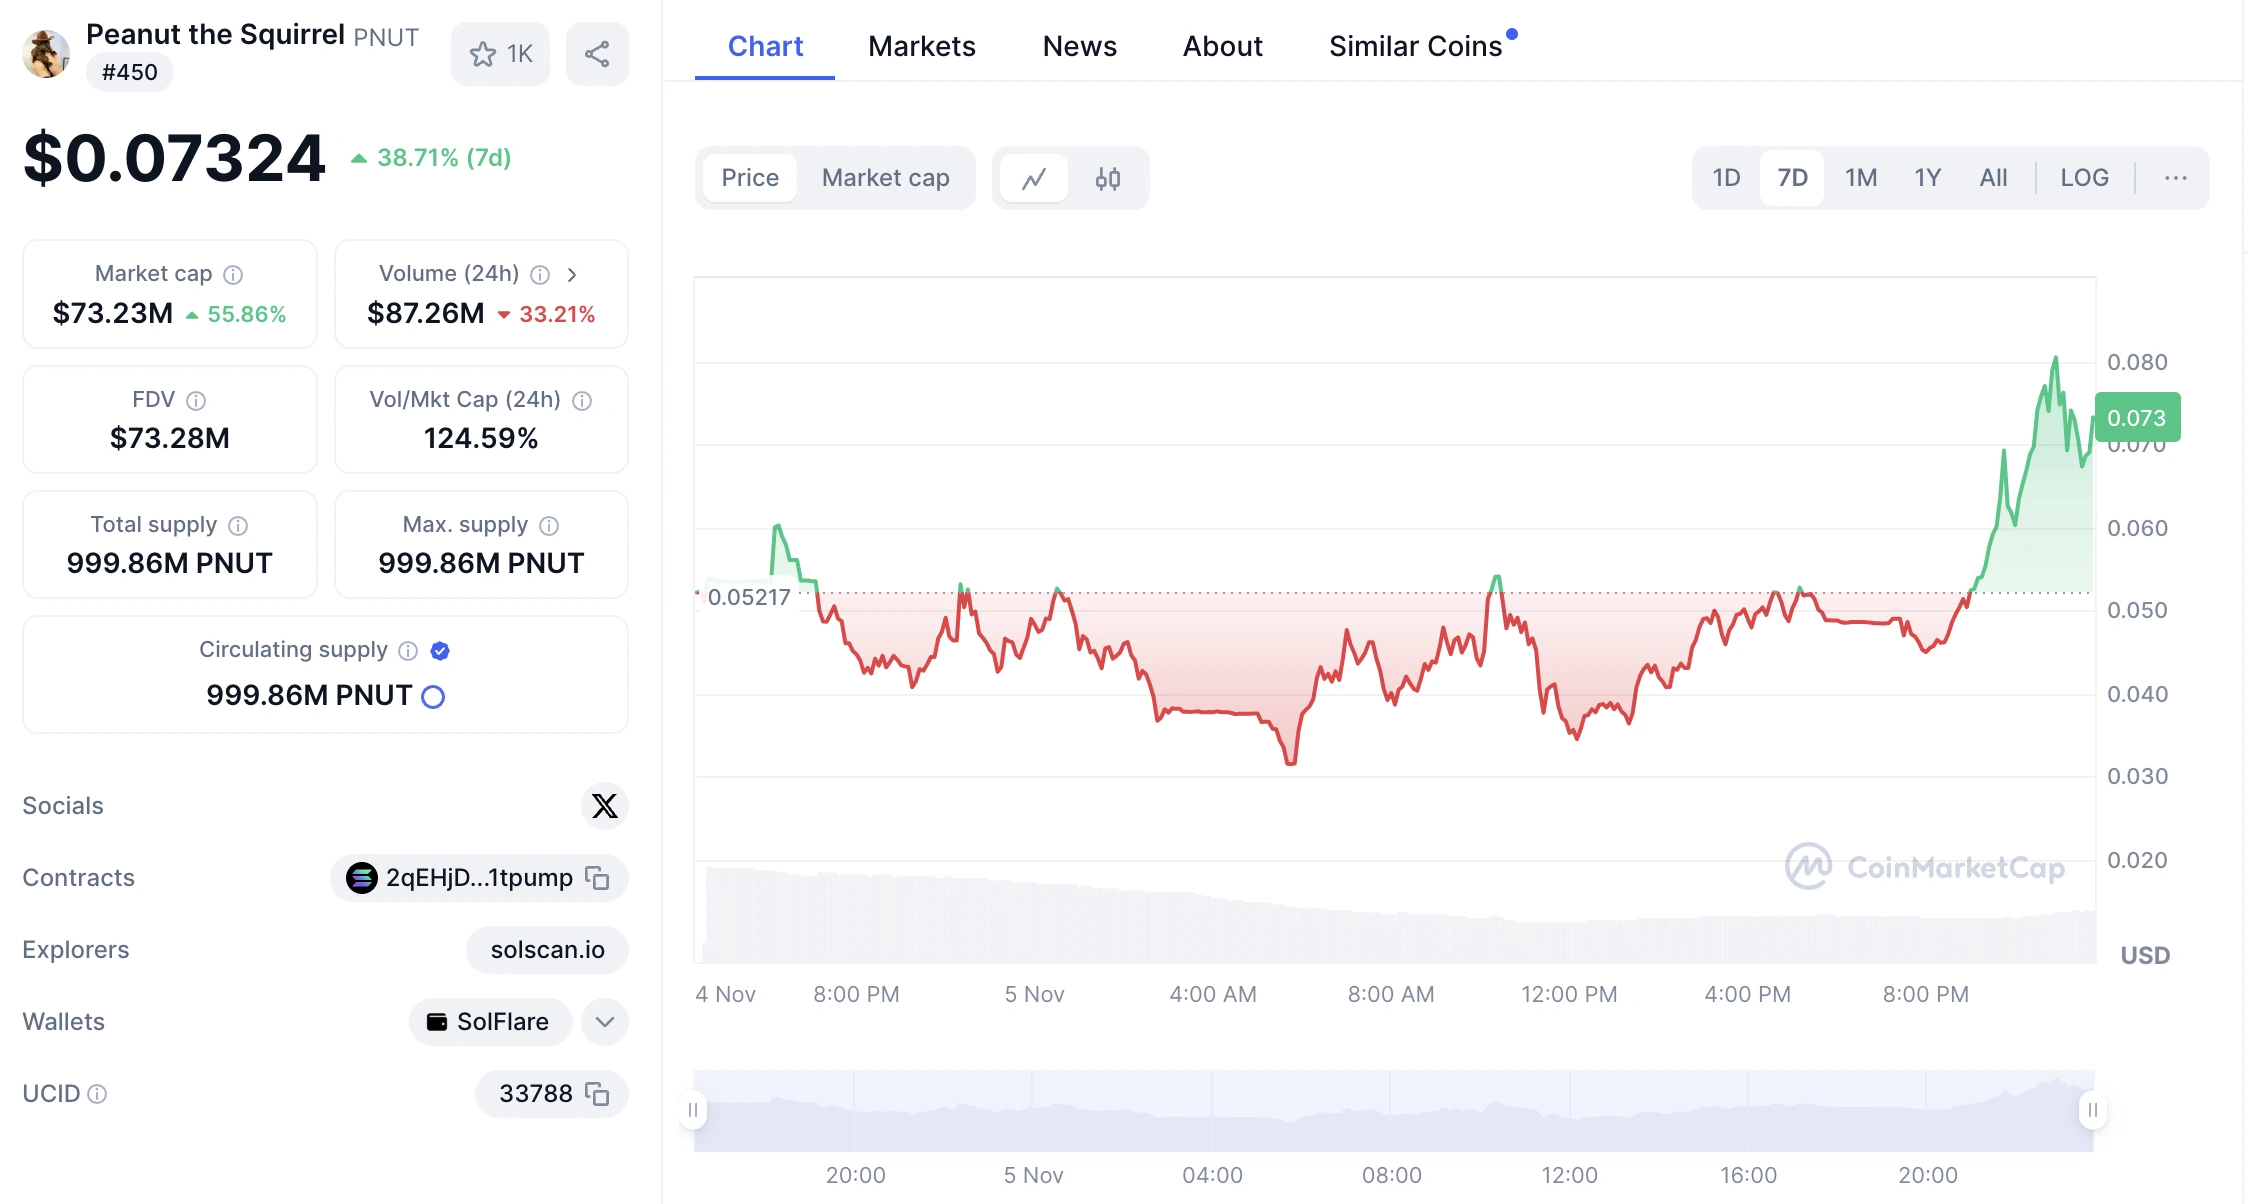Copy the UCID 33788

tap(597, 1094)
